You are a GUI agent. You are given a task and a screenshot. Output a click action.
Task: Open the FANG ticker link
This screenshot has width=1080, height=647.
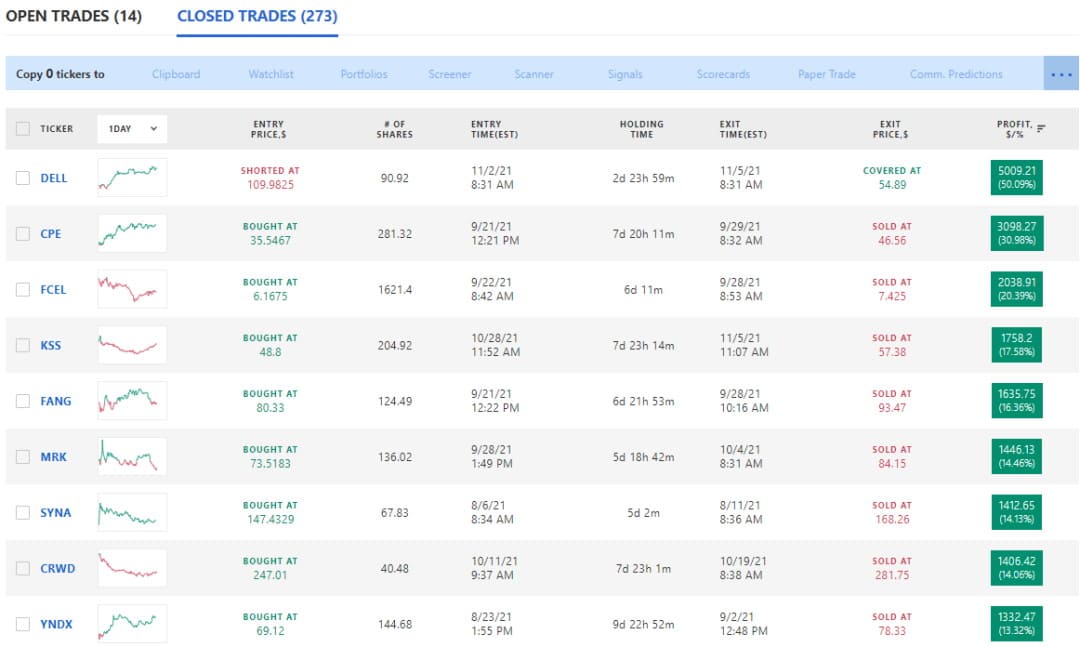pyautogui.click(x=56, y=401)
